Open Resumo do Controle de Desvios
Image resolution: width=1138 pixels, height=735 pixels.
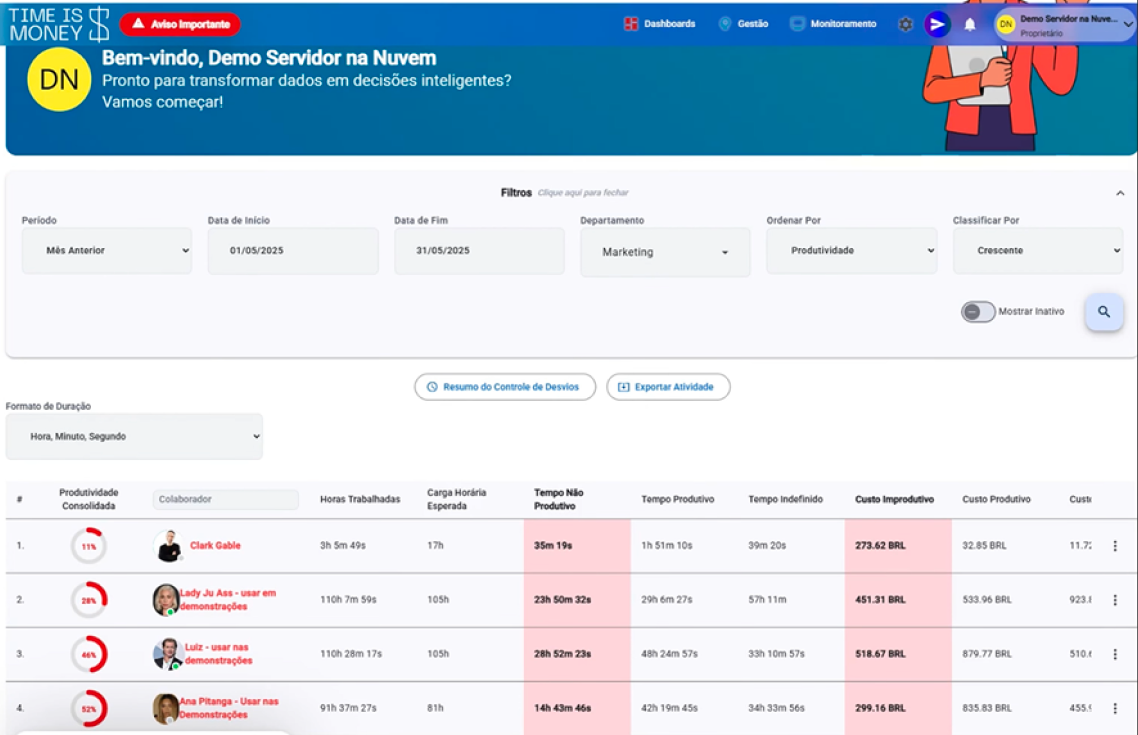point(505,387)
